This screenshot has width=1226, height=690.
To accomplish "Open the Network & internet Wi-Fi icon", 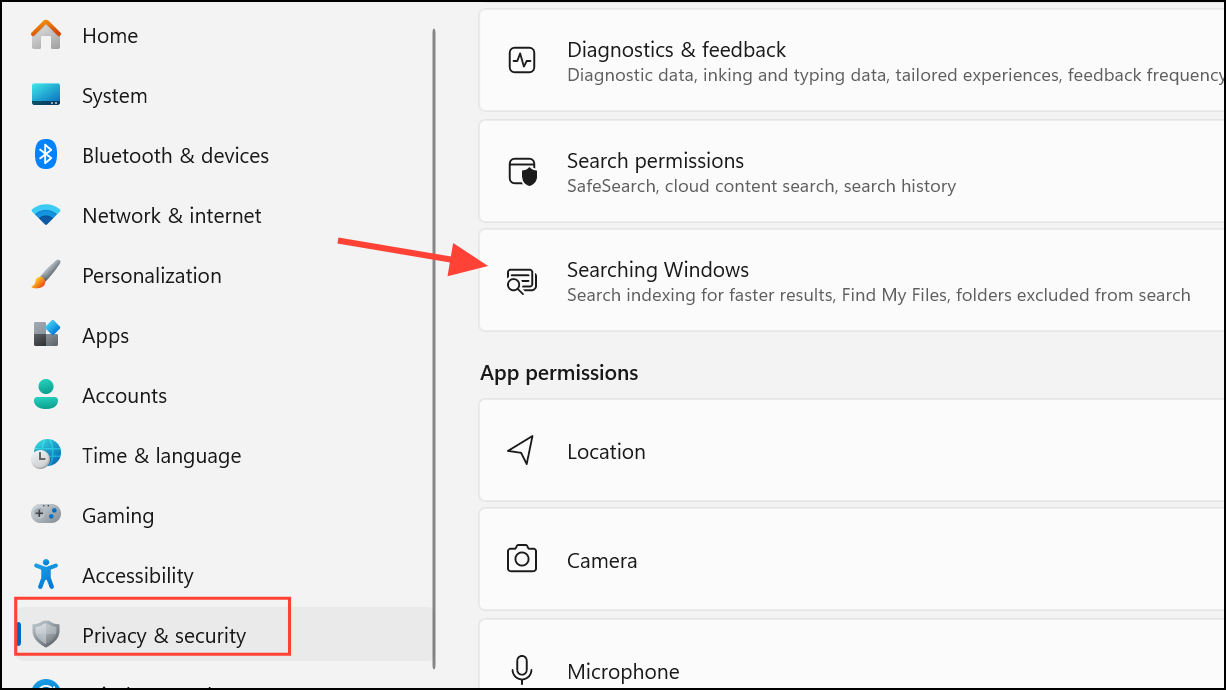I will pyautogui.click(x=46, y=215).
